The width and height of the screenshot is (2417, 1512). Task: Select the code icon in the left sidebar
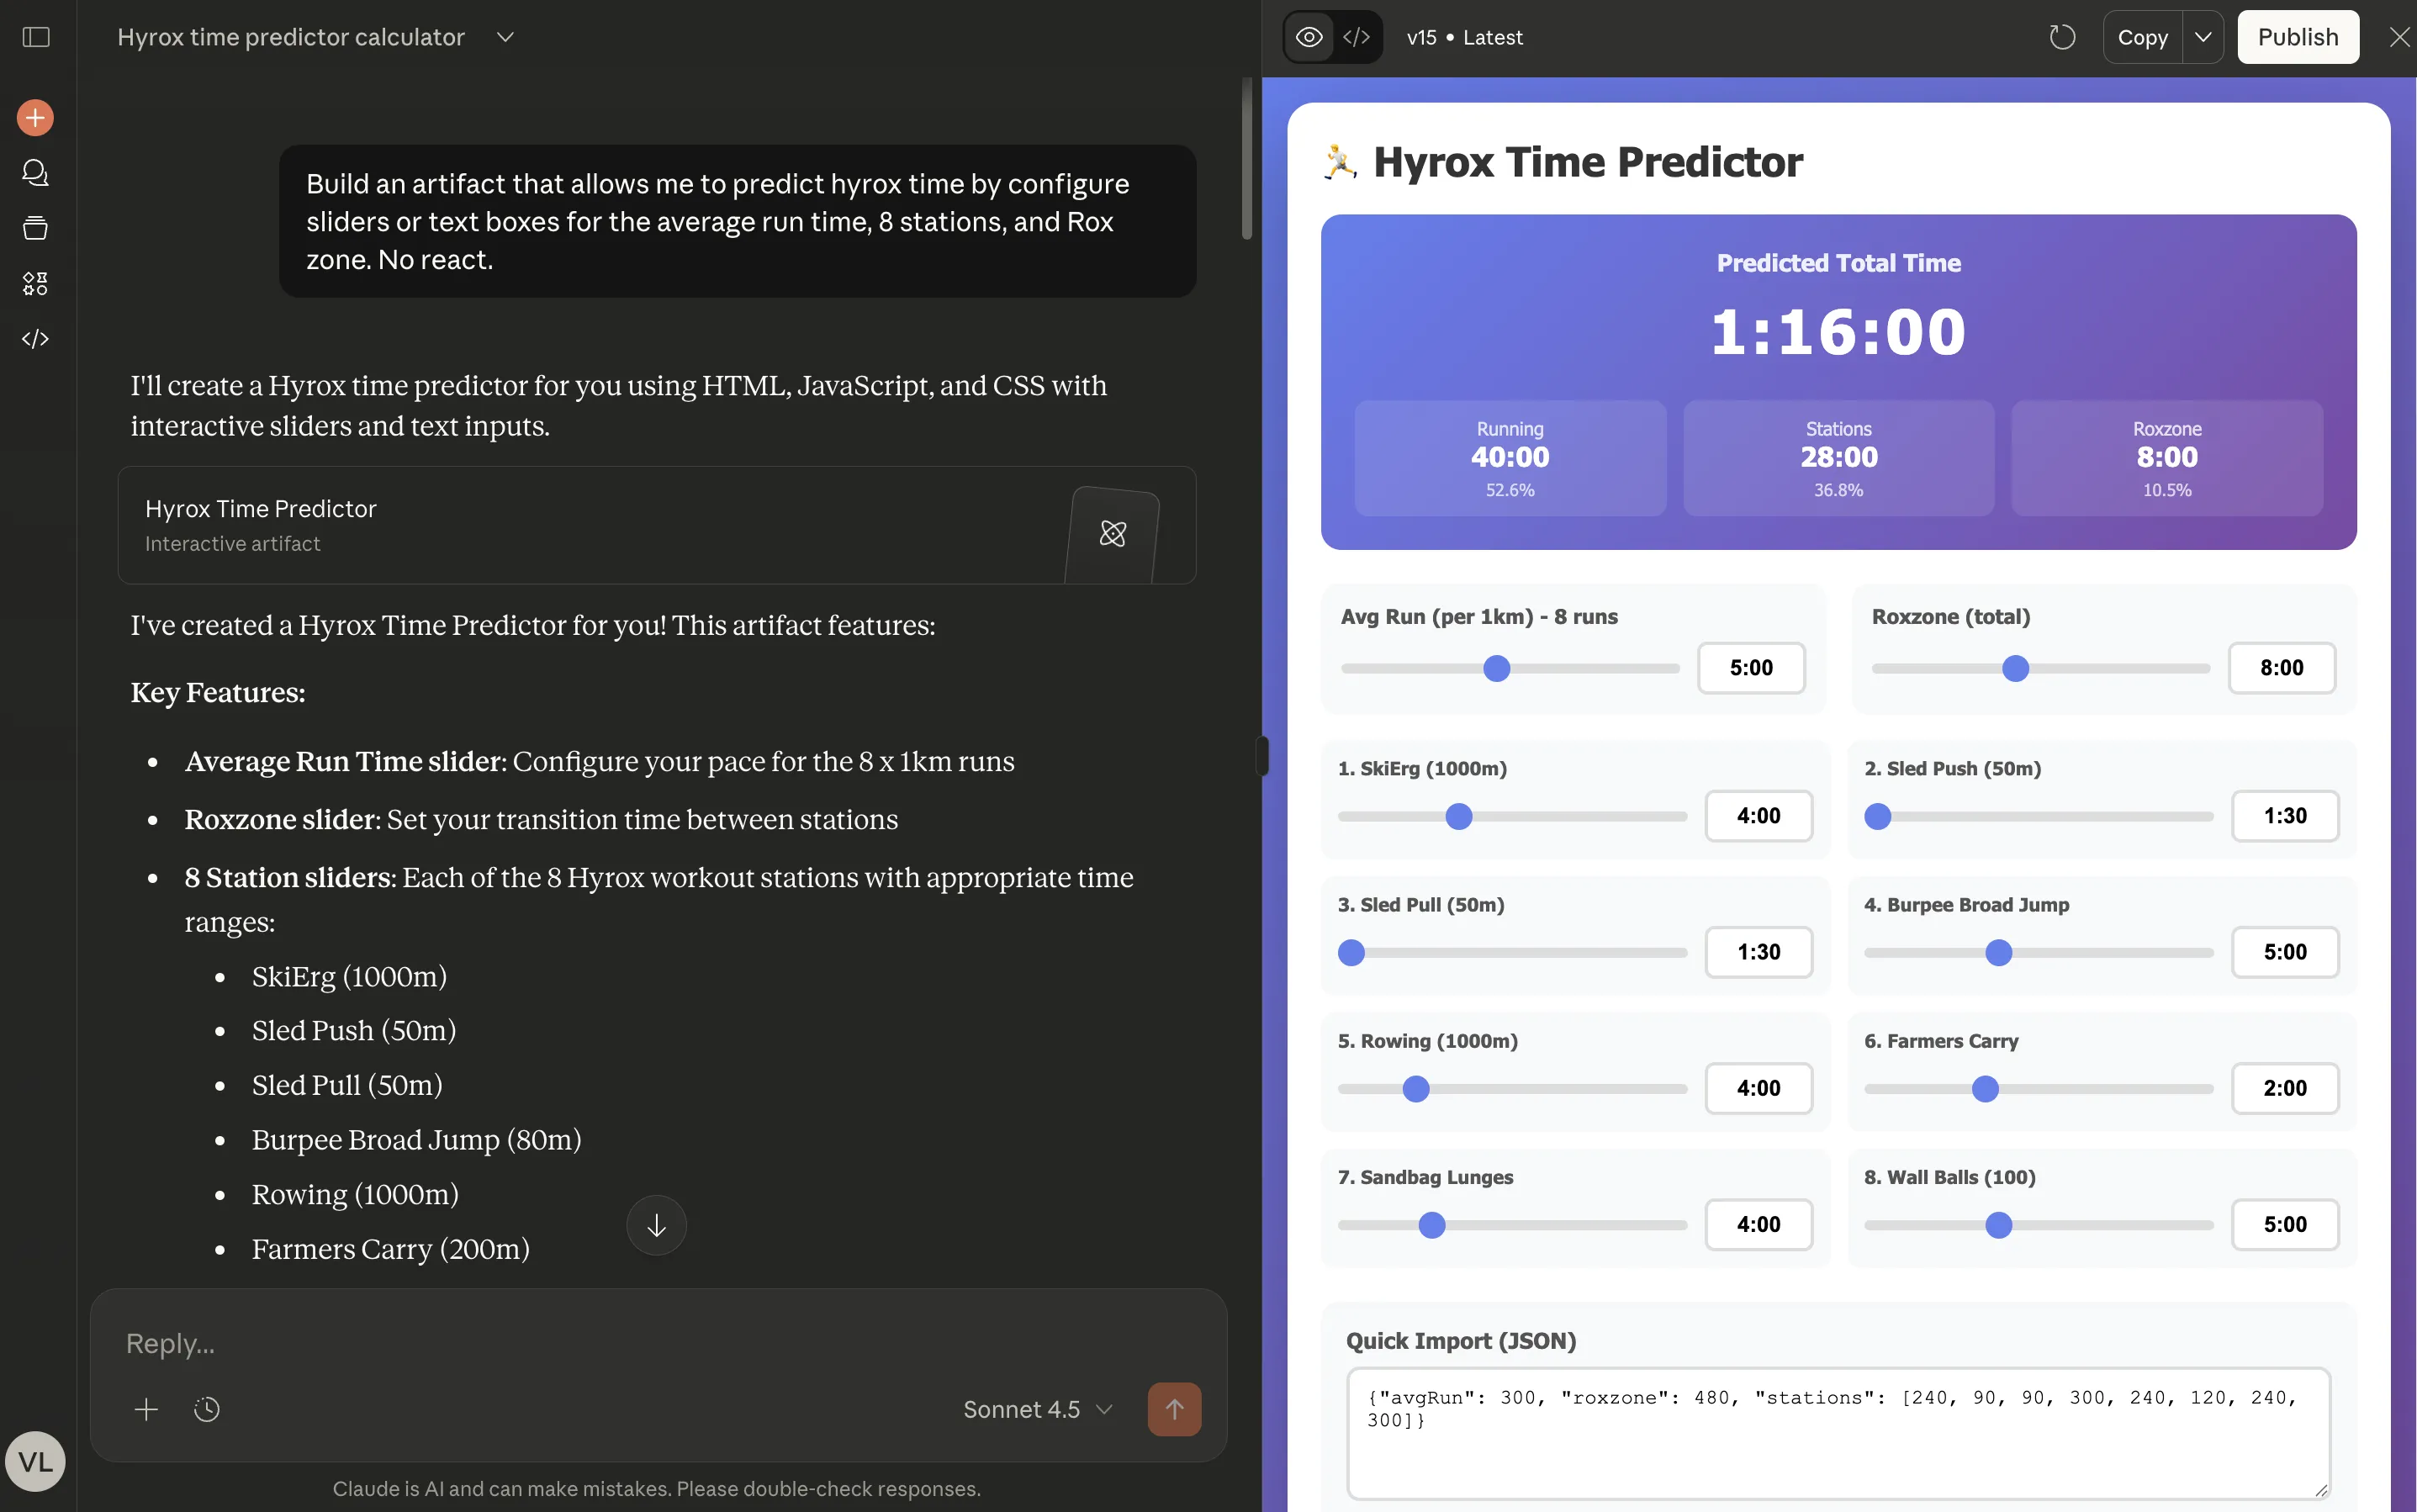click(35, 338)
